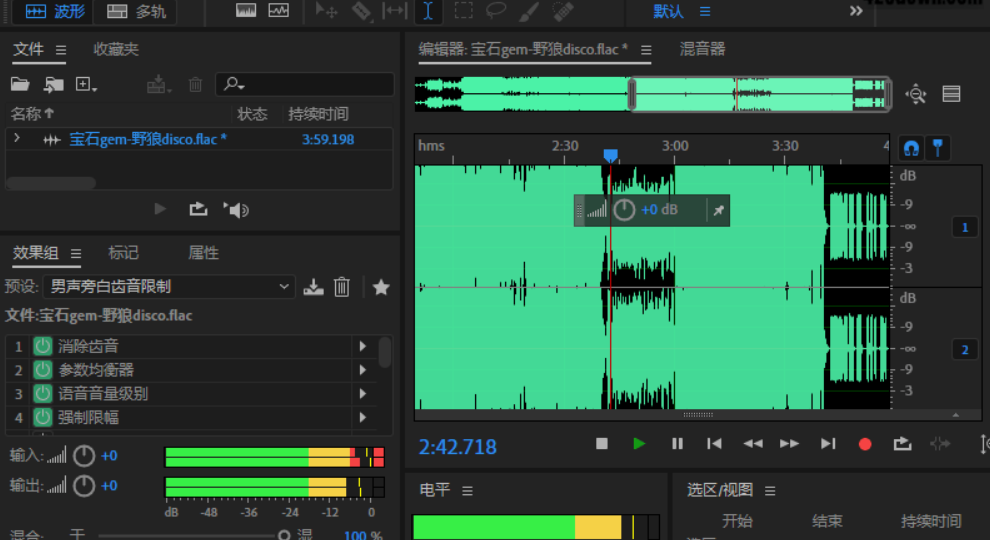This screenshot has height=540, width=990.
Task: Click the Play button in transport controls
Action: (x=639, y=444)
